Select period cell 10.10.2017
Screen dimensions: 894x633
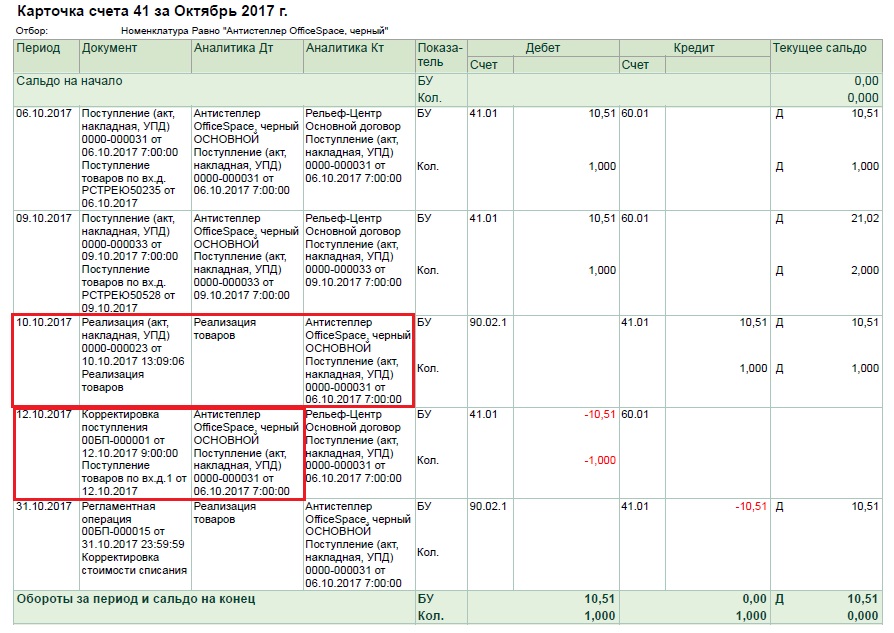[44, 322]
